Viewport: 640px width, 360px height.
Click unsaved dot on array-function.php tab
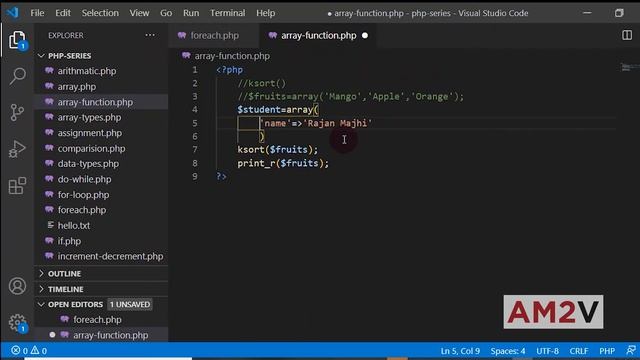point(365,36)
